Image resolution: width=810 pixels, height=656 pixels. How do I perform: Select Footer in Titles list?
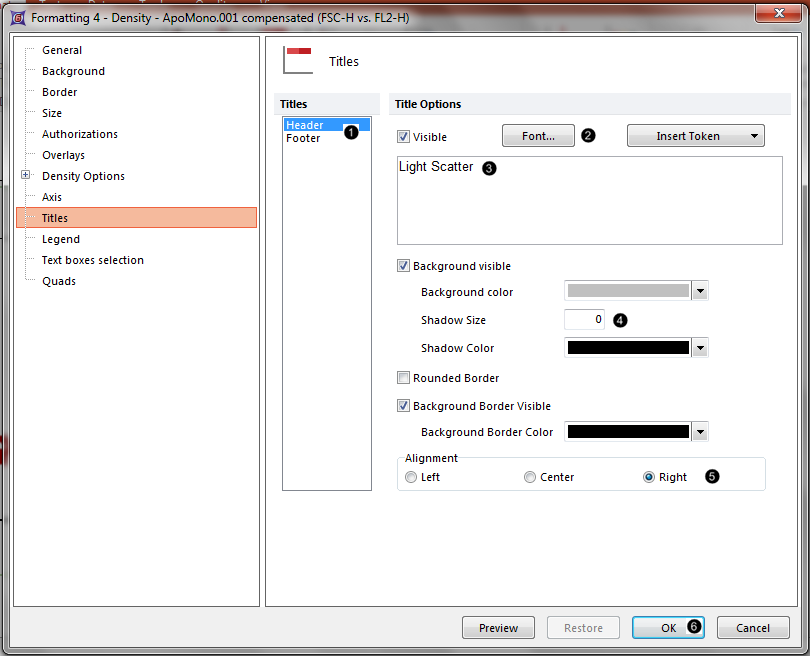(303, 139)
